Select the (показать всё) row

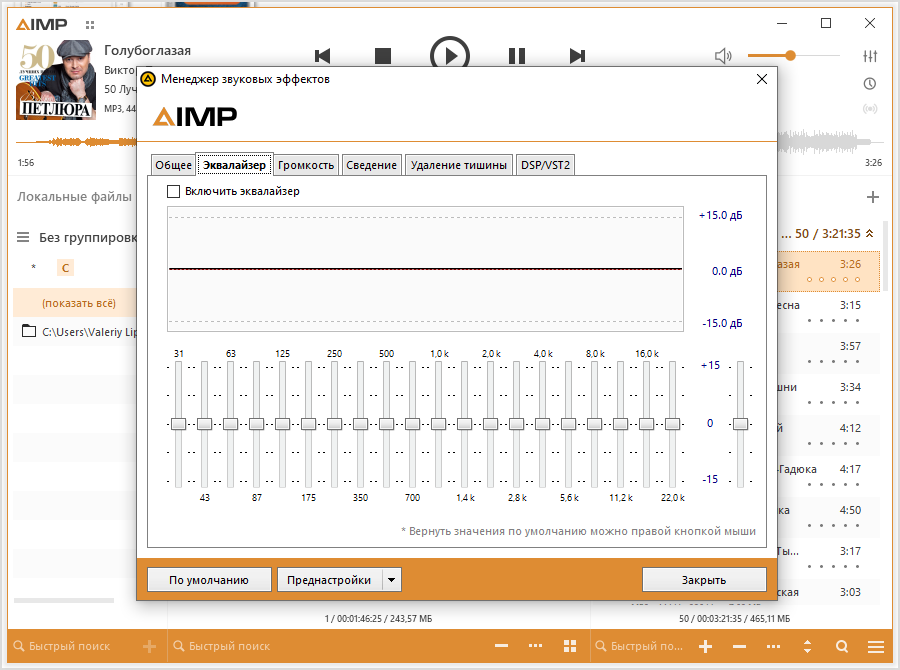(75, 303)
